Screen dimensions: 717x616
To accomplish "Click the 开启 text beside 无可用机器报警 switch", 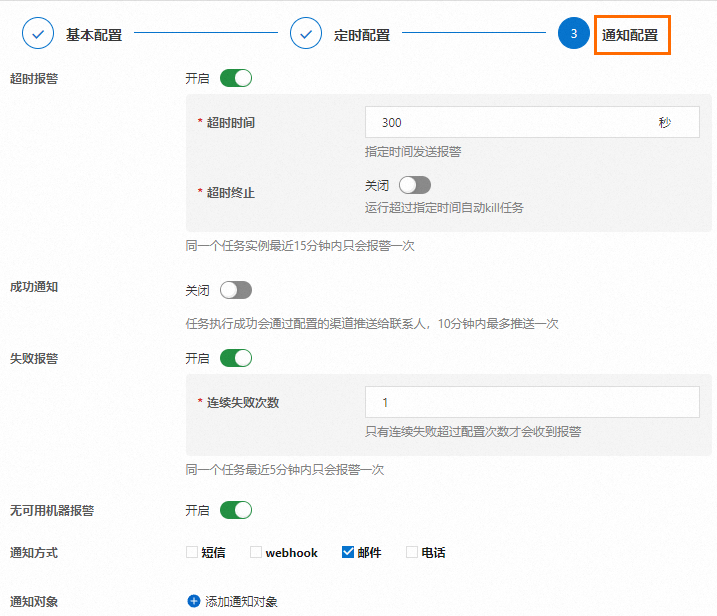I will 197,510.
